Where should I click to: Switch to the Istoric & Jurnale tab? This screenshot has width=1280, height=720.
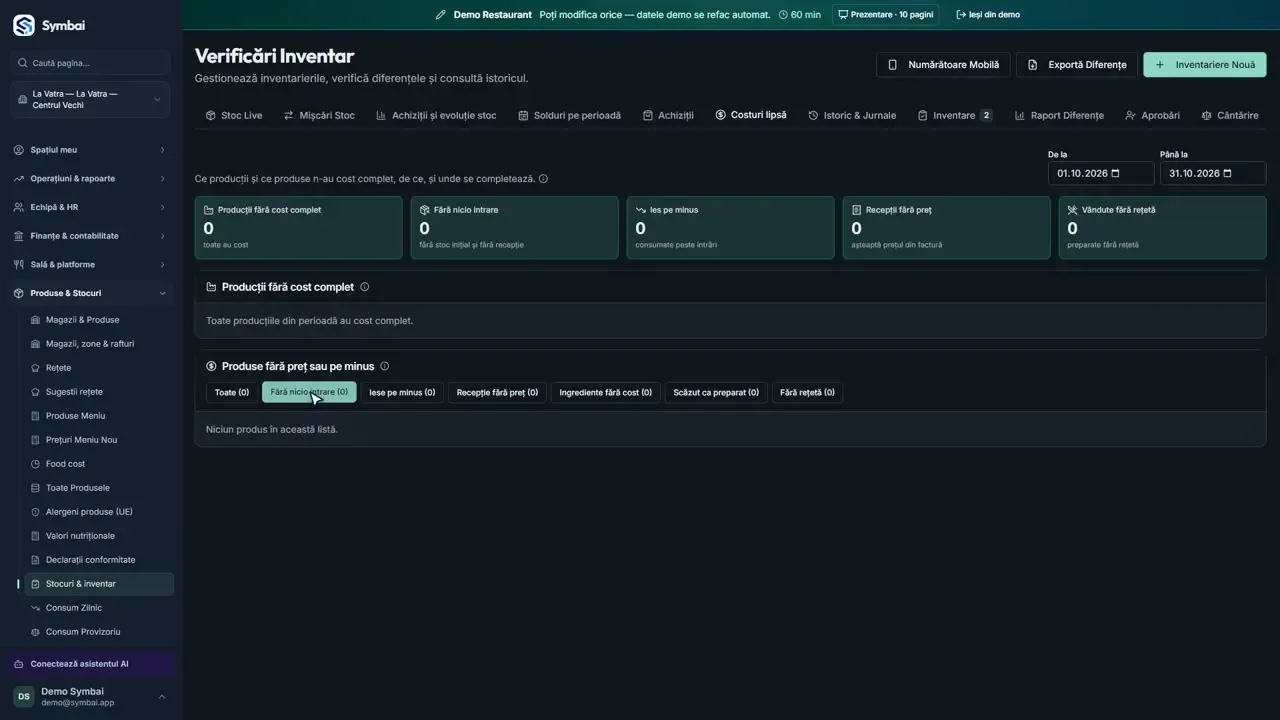[852, 116]
